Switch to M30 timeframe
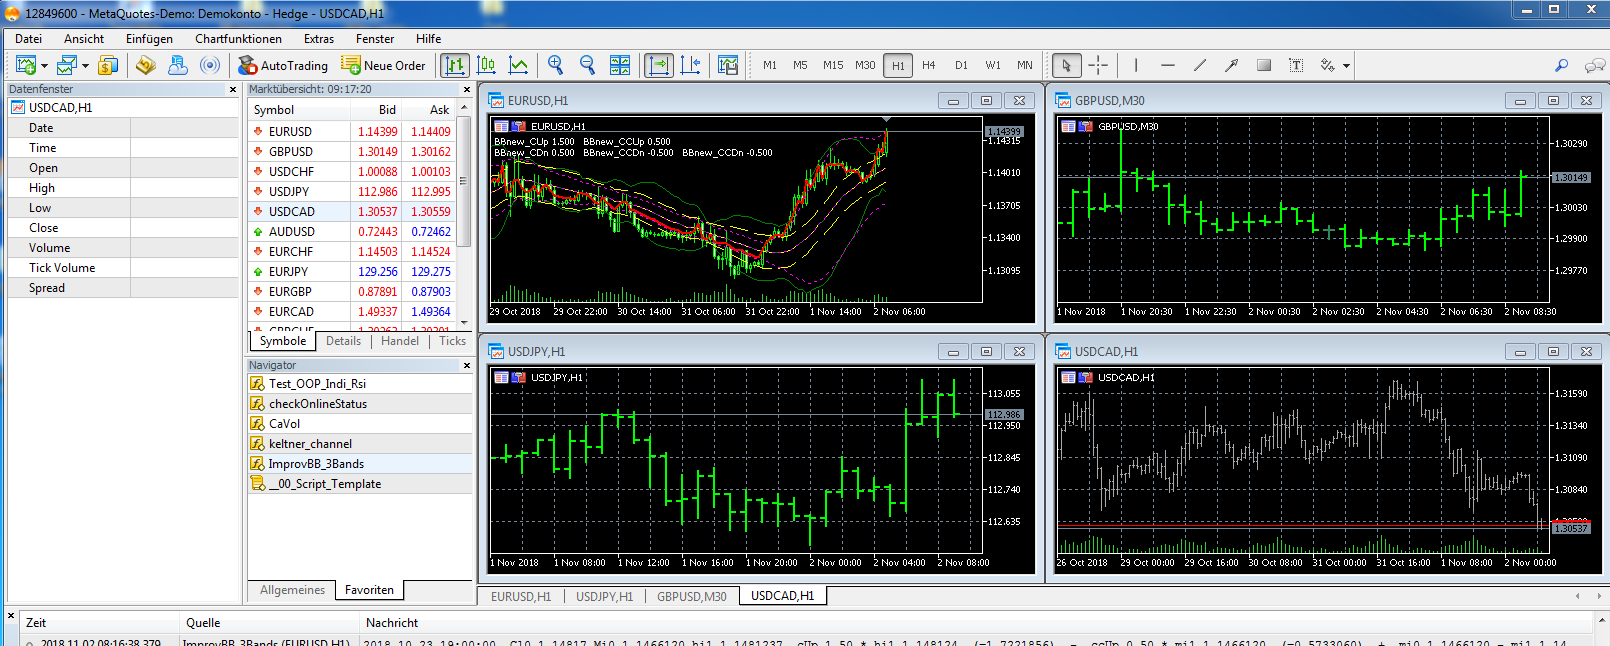Image resolution: width=1610 pixels, height=646 pixels. tap(865, 65)
